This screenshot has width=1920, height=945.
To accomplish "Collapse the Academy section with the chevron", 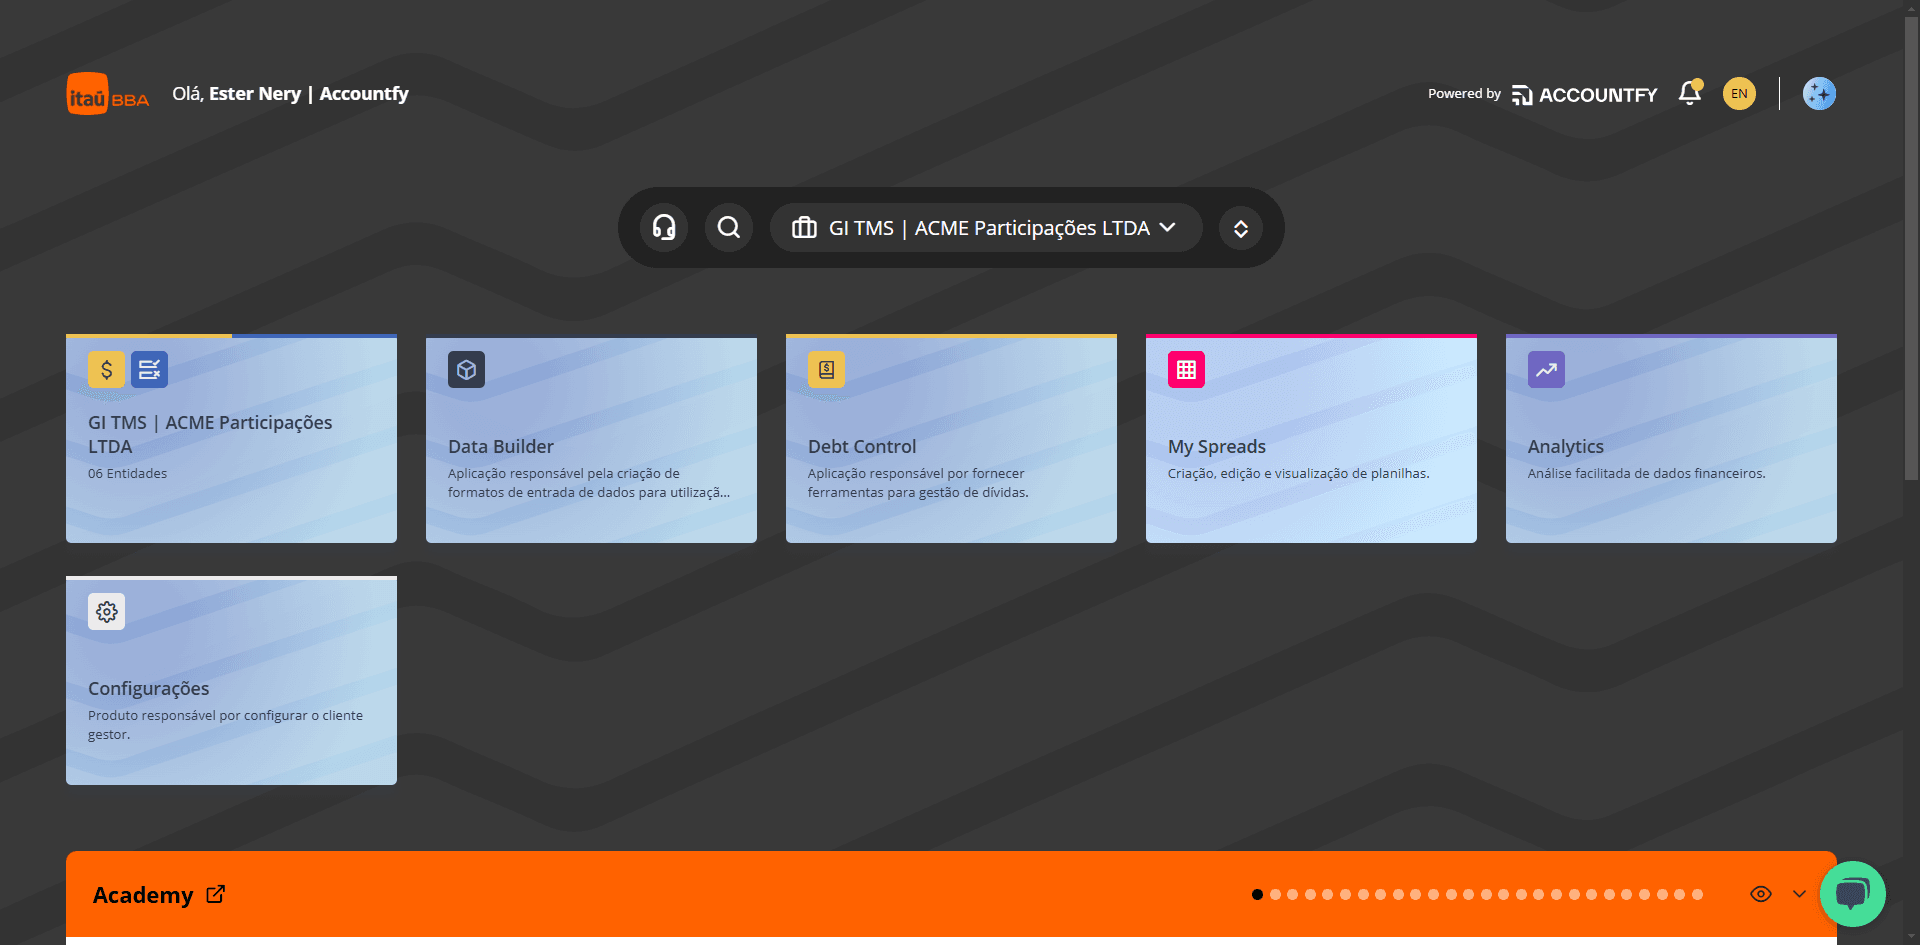I will [x=1799, y=894].
